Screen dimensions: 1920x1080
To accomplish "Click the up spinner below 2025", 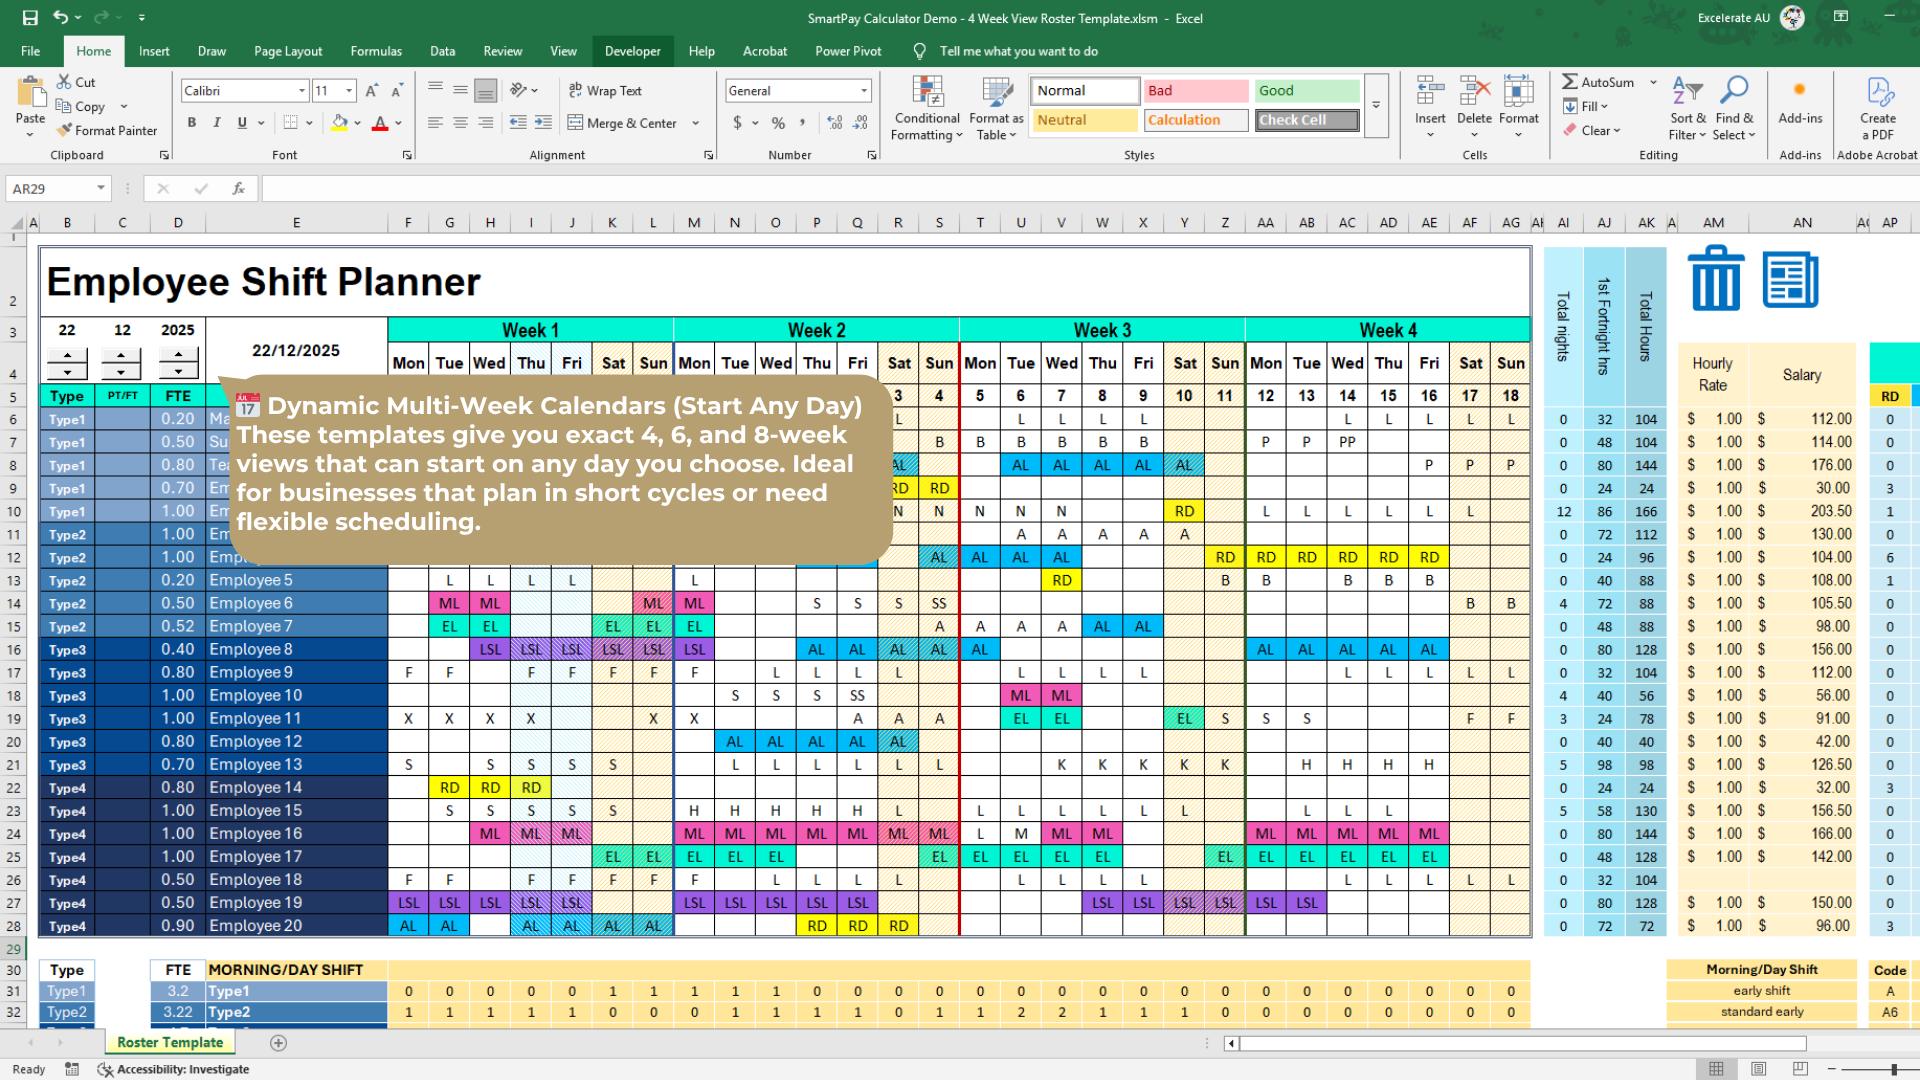I will [178, 355].
